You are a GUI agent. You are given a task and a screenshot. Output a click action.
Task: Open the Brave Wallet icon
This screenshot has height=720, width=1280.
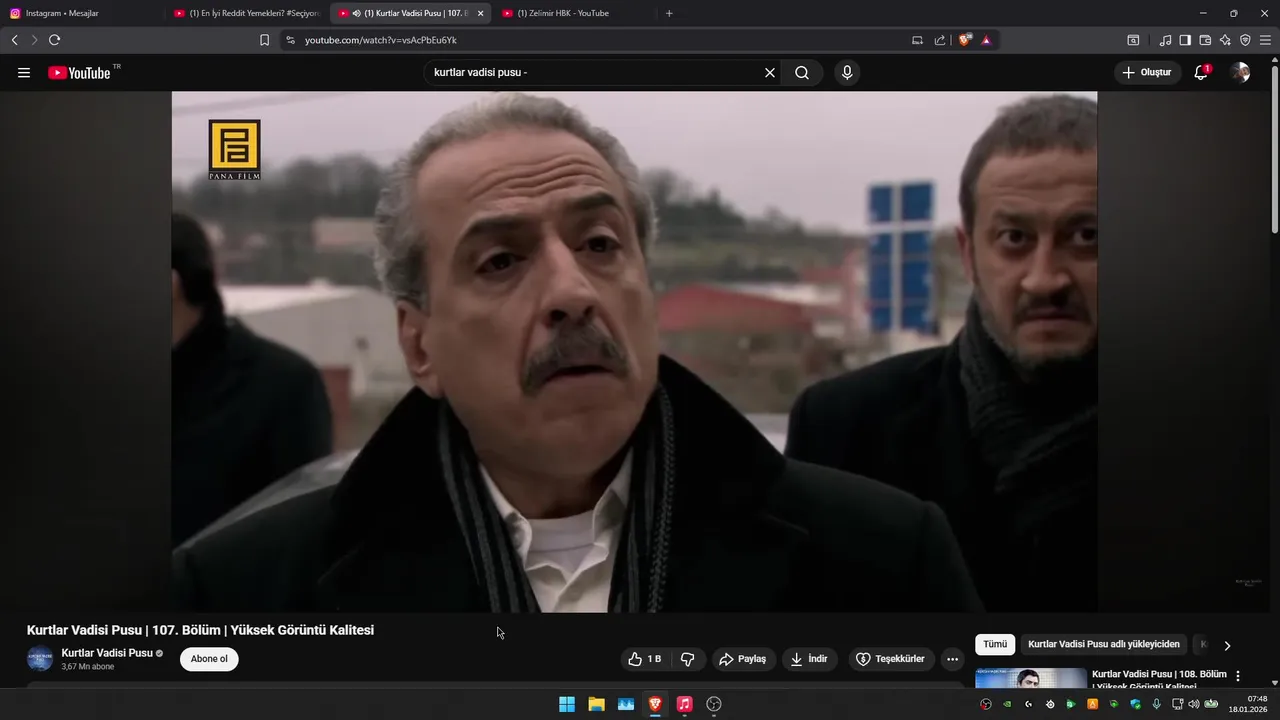tap(1205, 40)
